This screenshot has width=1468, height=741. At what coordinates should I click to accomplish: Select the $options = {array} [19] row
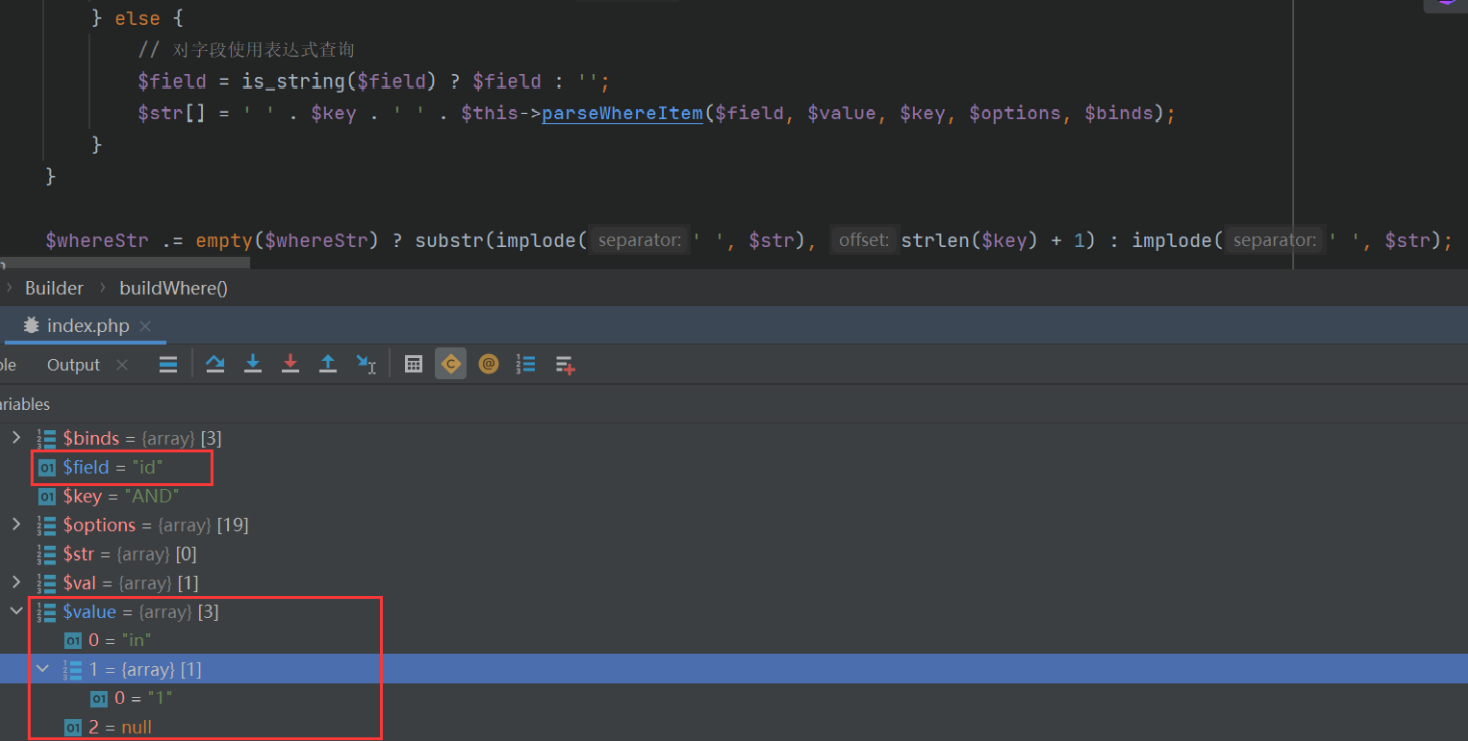(734, 525)
